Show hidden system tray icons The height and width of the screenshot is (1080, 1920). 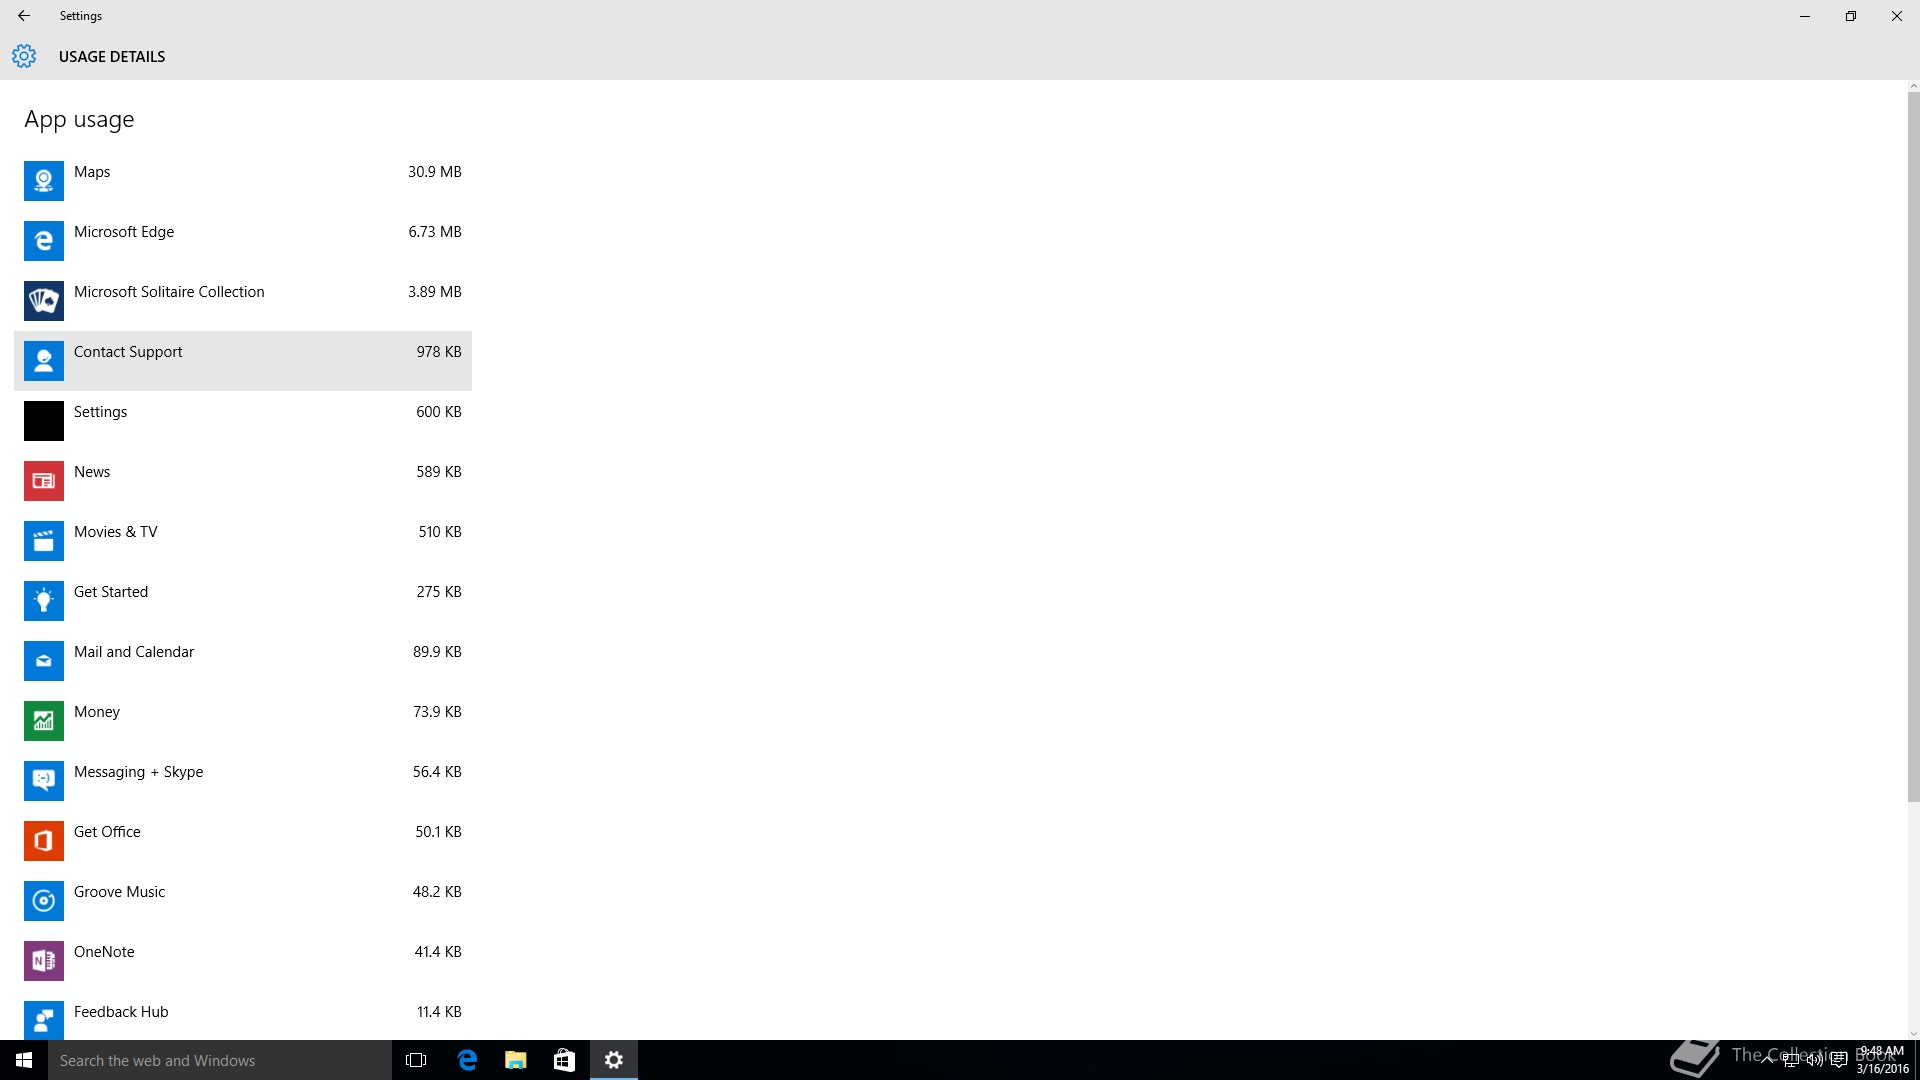click(x=1767, y=1060)
